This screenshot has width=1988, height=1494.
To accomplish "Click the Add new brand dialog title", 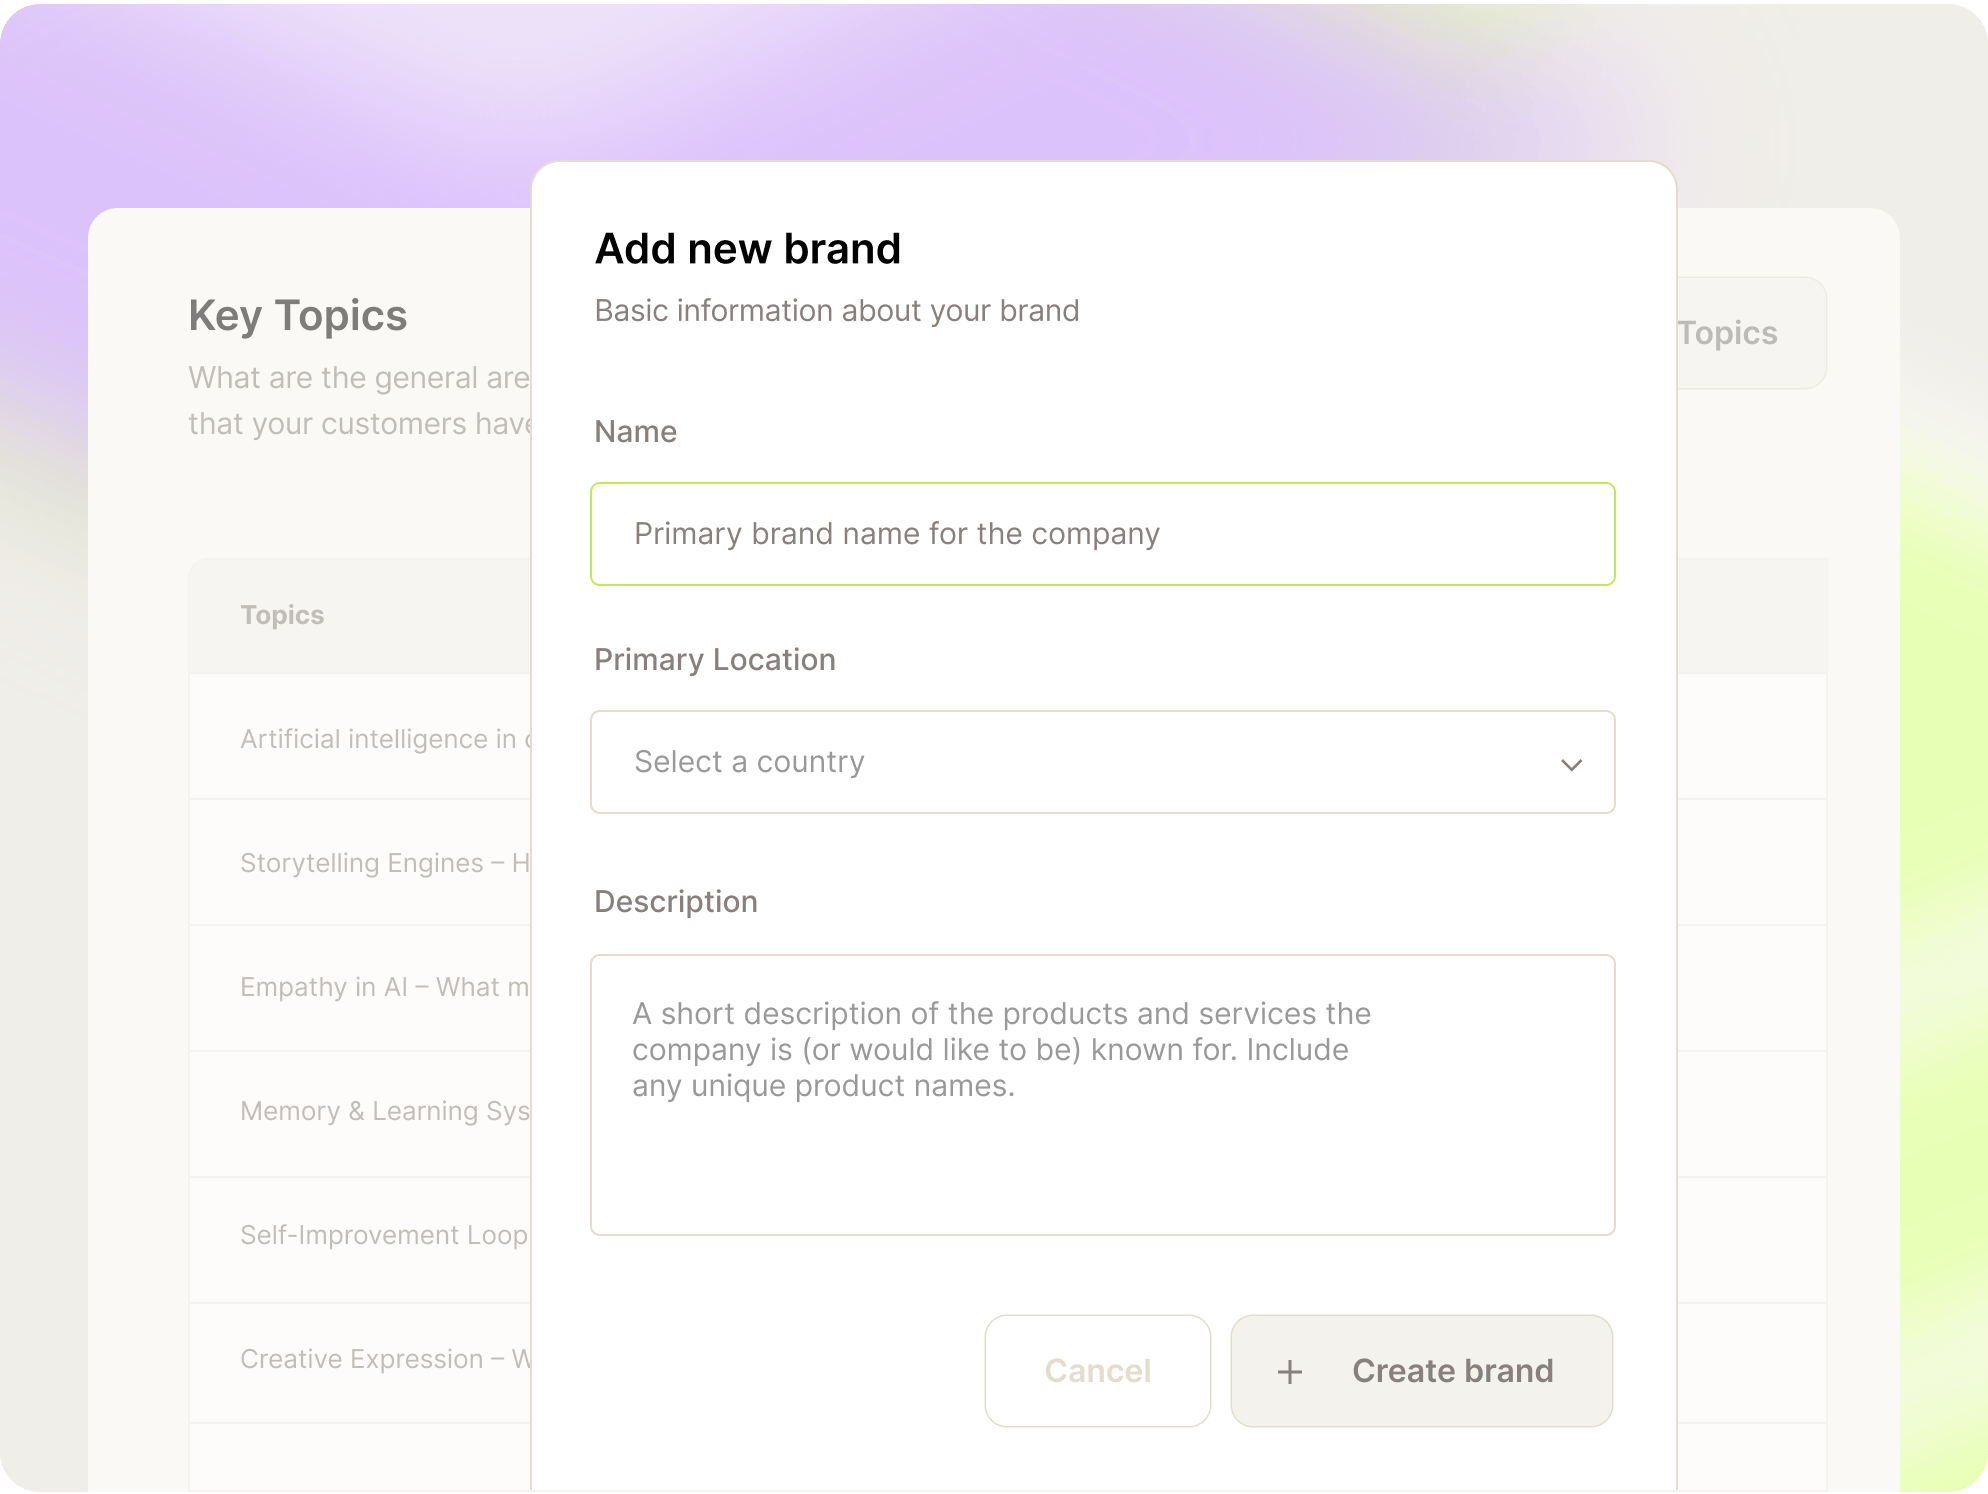I will (x=748, y=248).
